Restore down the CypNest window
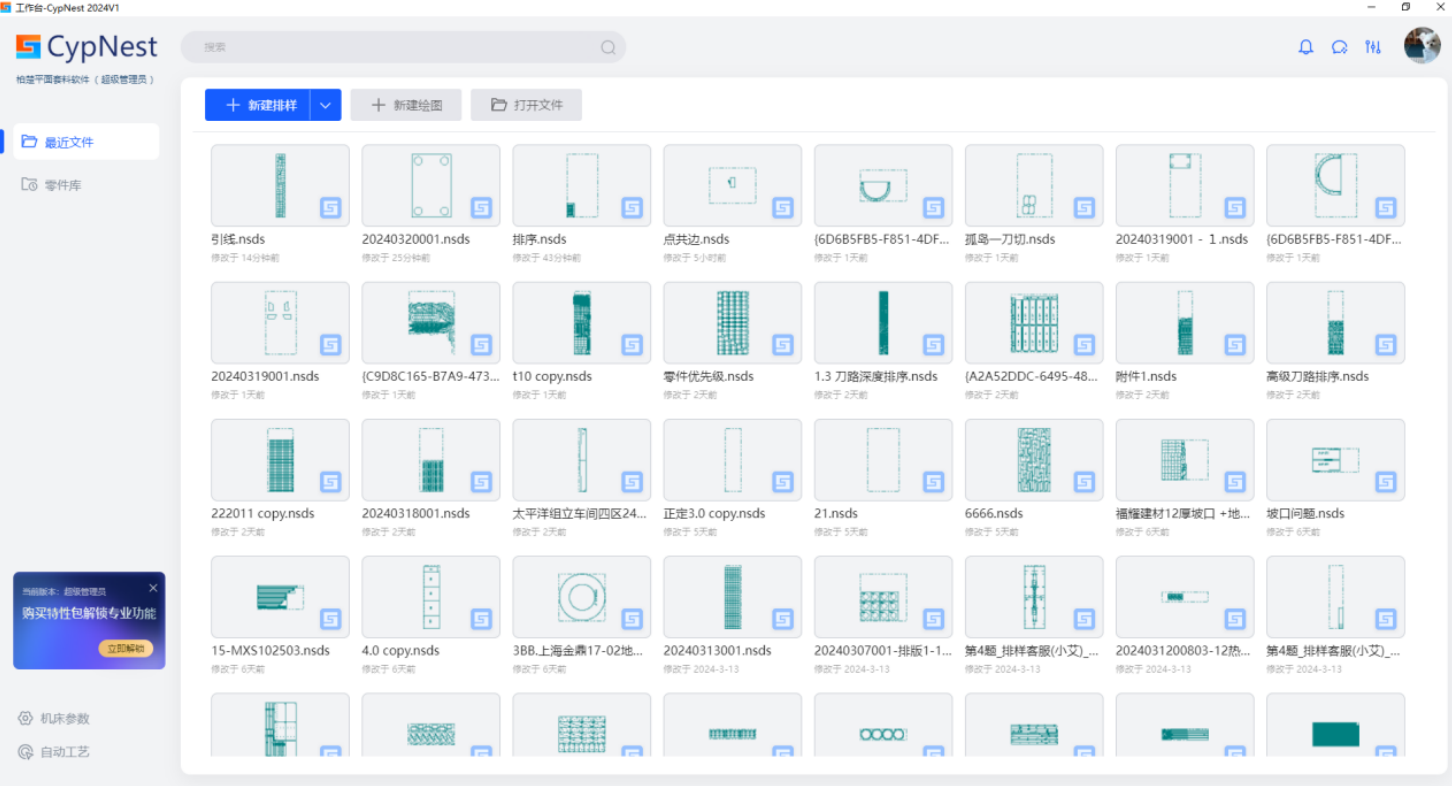Screen dimensions: 1452x786 coord(1405,7)
